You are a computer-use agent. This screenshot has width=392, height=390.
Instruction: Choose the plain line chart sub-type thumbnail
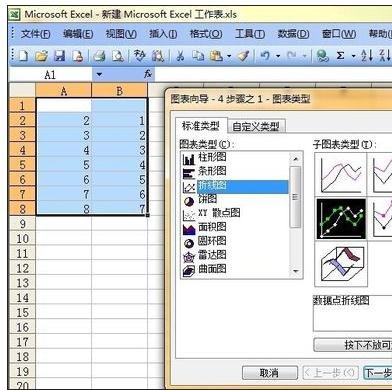(341, 175)
